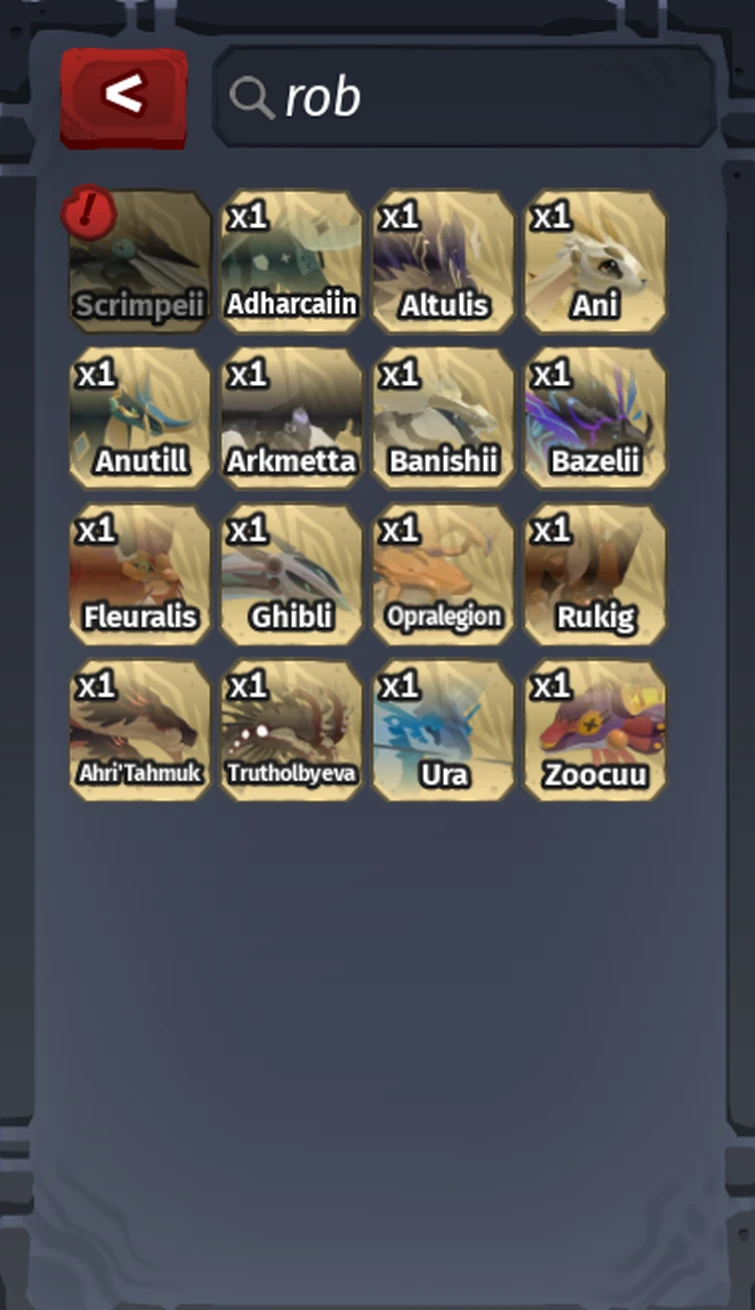Select the Scrimpeii creature tile

pyautogui.click(x=140, y=262)
